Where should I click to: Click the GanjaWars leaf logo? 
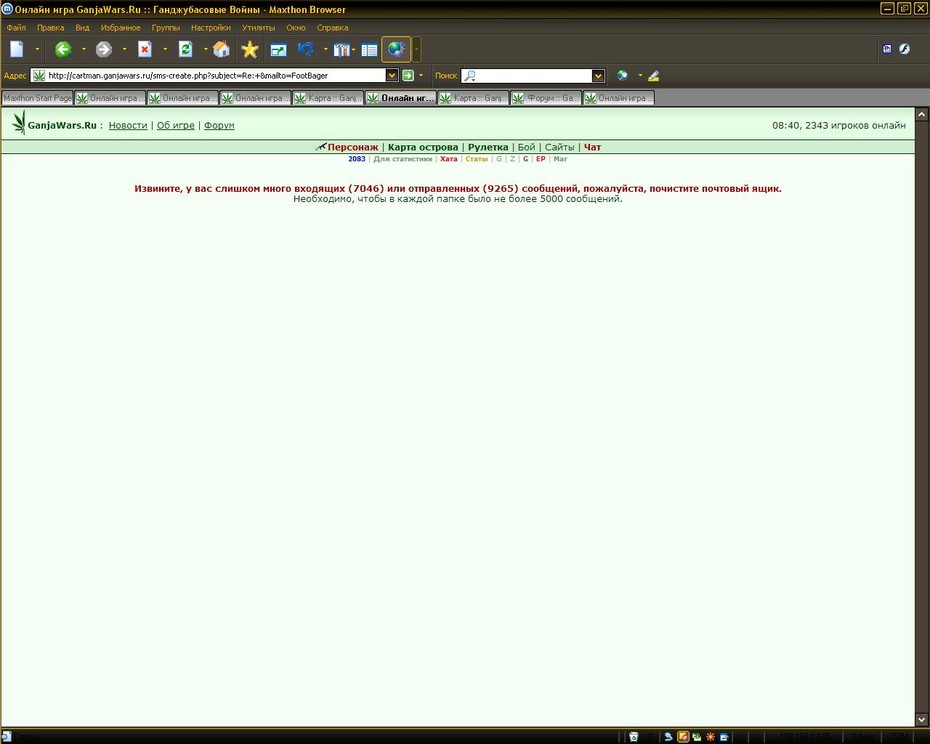coord(20,123)
